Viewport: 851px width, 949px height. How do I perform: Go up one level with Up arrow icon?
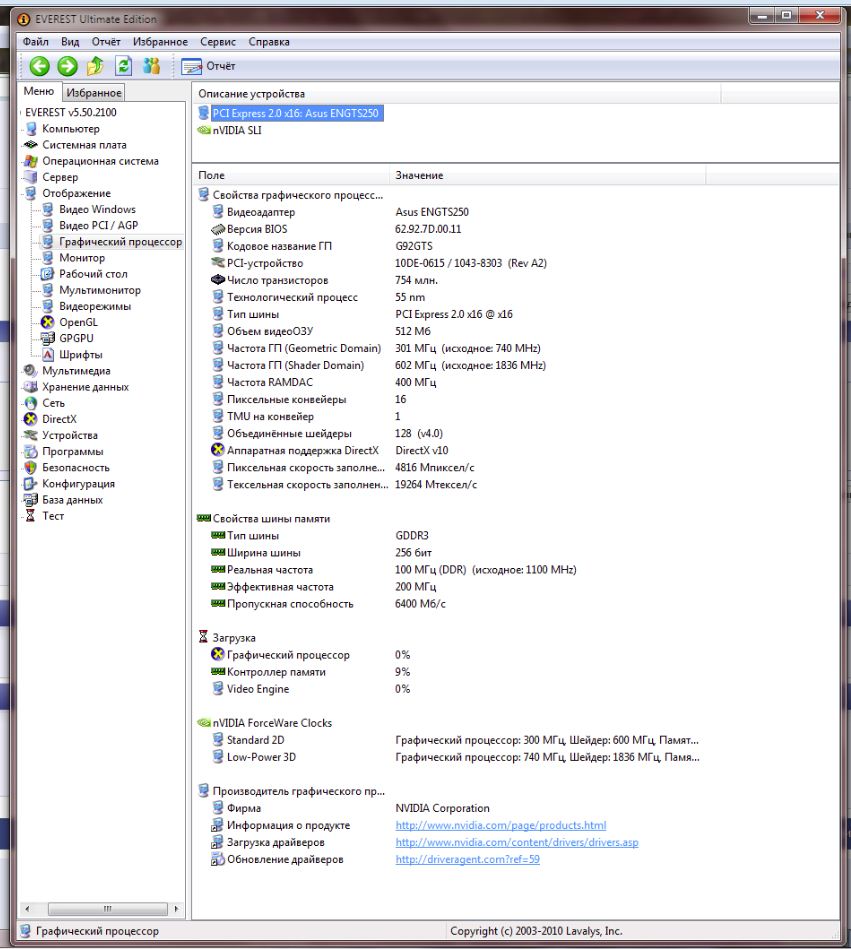pos(95,66)
